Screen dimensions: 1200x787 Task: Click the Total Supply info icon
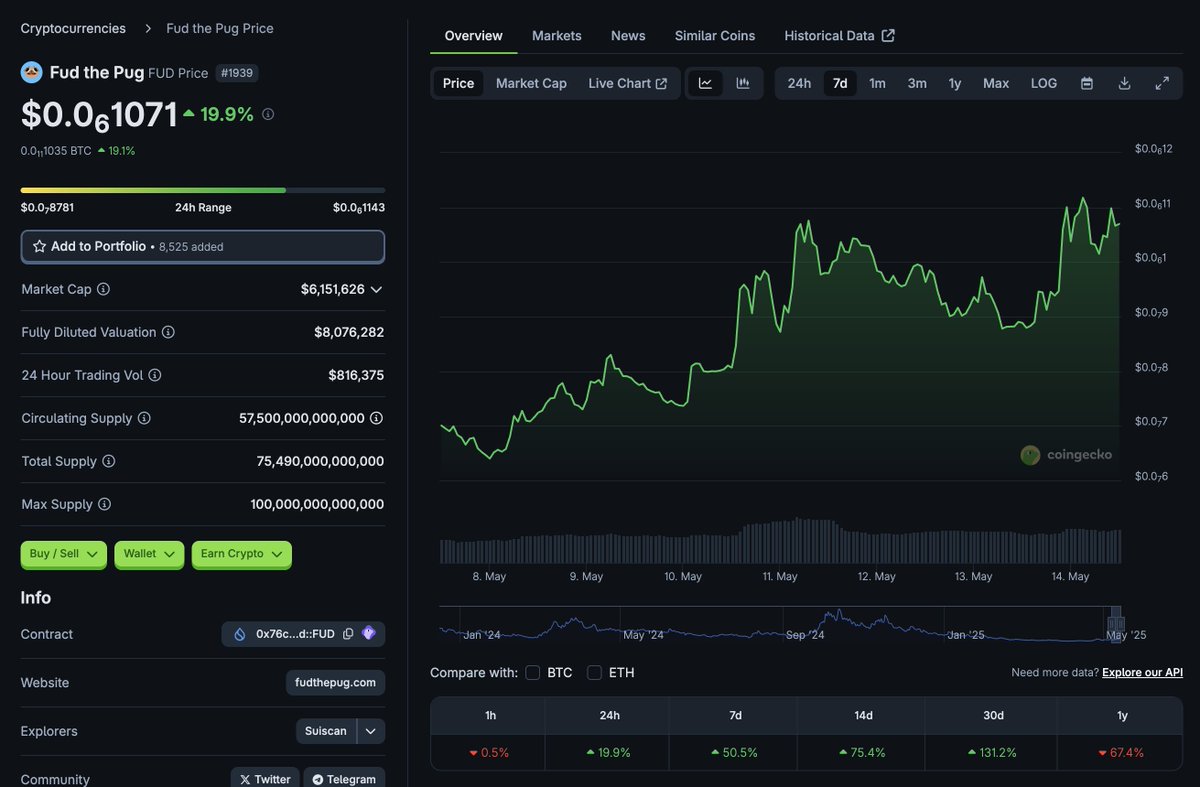pos(109,461)
